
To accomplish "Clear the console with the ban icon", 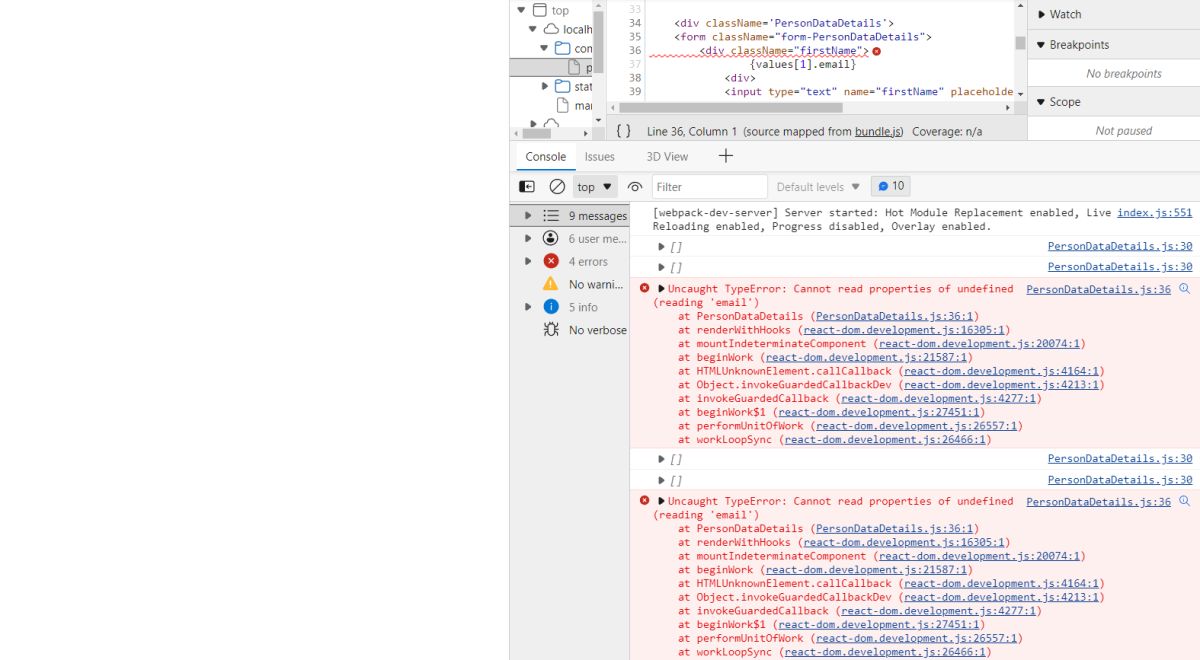I will (557, 187).
